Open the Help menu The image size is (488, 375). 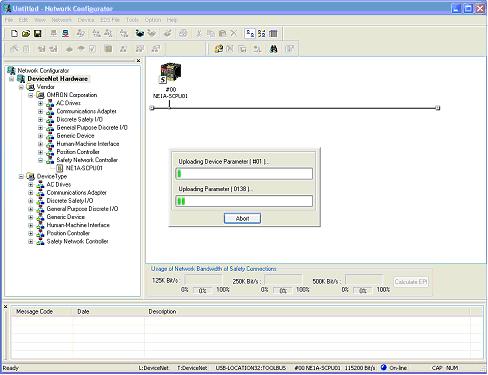(x=172, y=20)
